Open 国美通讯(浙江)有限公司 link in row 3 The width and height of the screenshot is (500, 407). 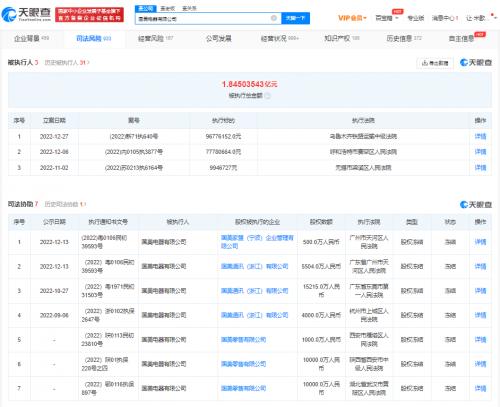[x=255, y=291]
